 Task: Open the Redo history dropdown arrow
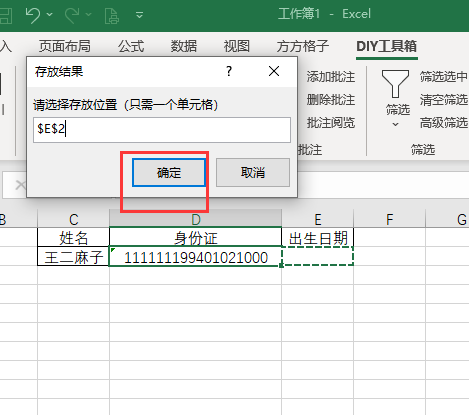[88, 14]
